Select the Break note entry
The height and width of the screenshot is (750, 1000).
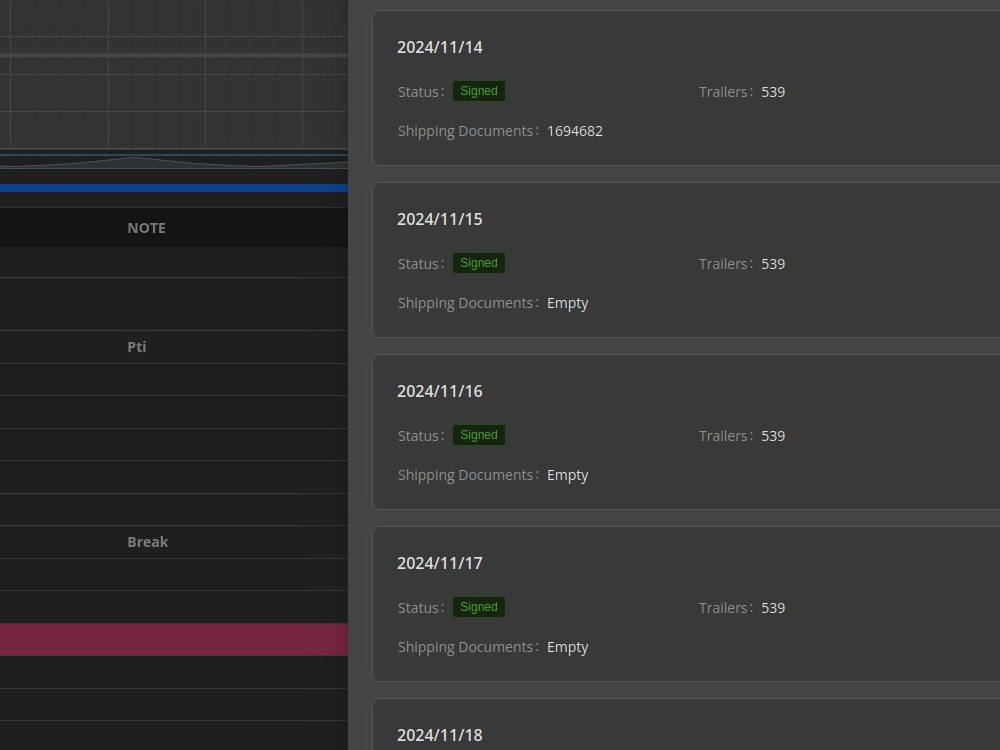pos(148,541)
